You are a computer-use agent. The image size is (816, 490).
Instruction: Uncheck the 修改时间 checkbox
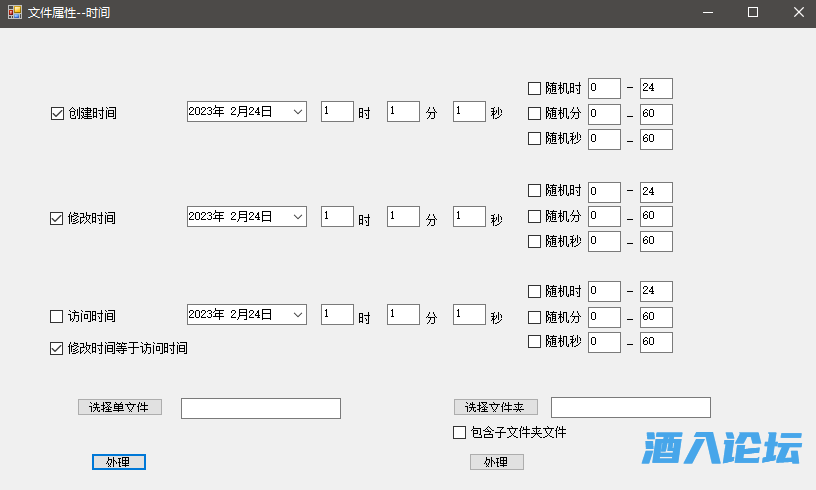point(57,217)
